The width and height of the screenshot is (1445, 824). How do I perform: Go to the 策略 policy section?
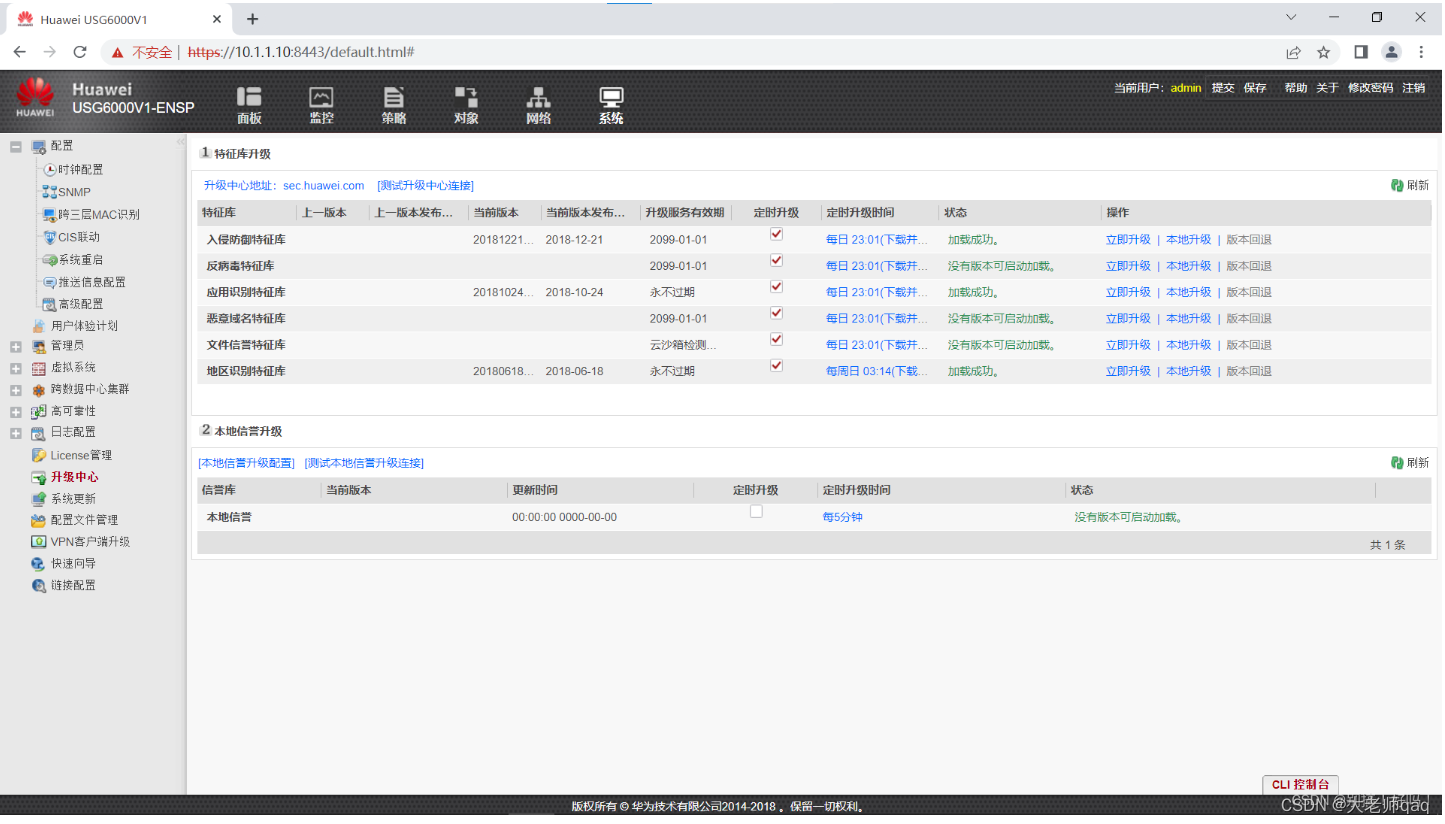[x=394, y=105]
